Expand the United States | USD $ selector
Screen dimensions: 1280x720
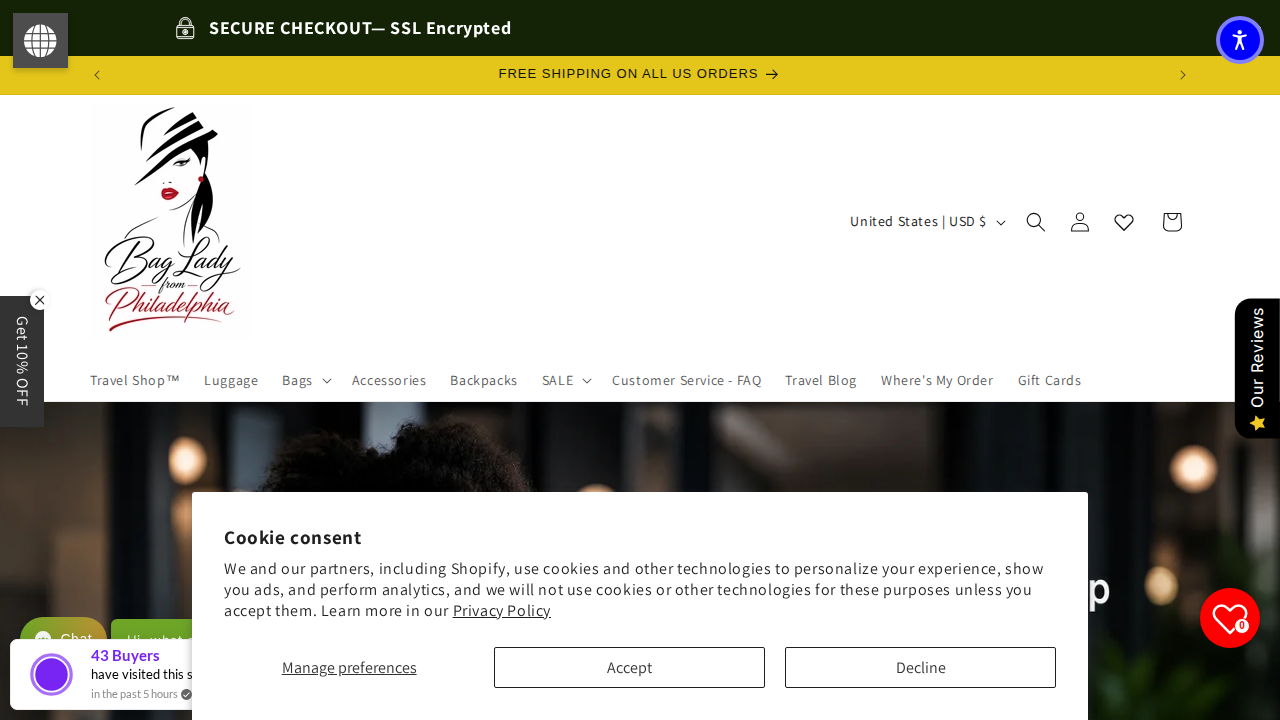(927, 222)
